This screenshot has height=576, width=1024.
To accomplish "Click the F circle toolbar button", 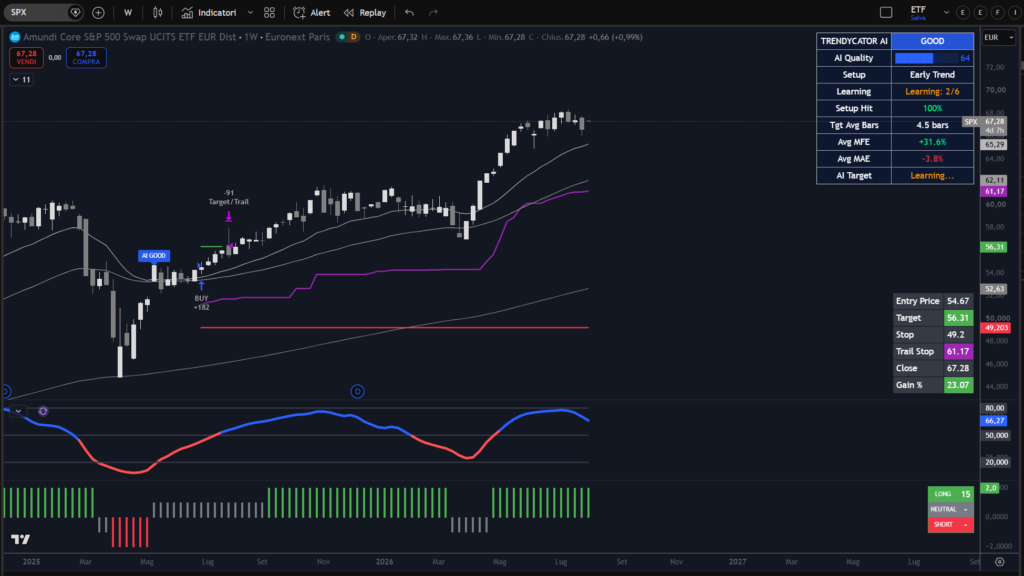I will pos(998,12).
